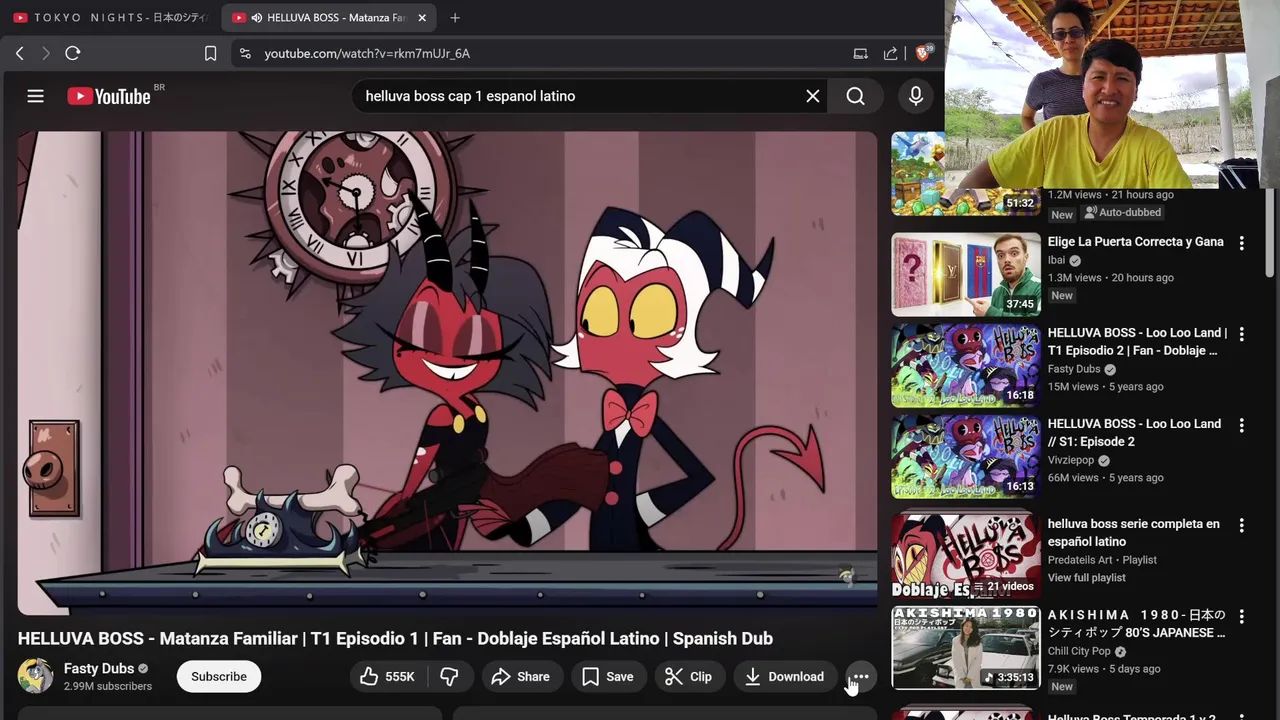
Task: Open options for helluva boss serie completa playlist
Action: (1242, 525)
